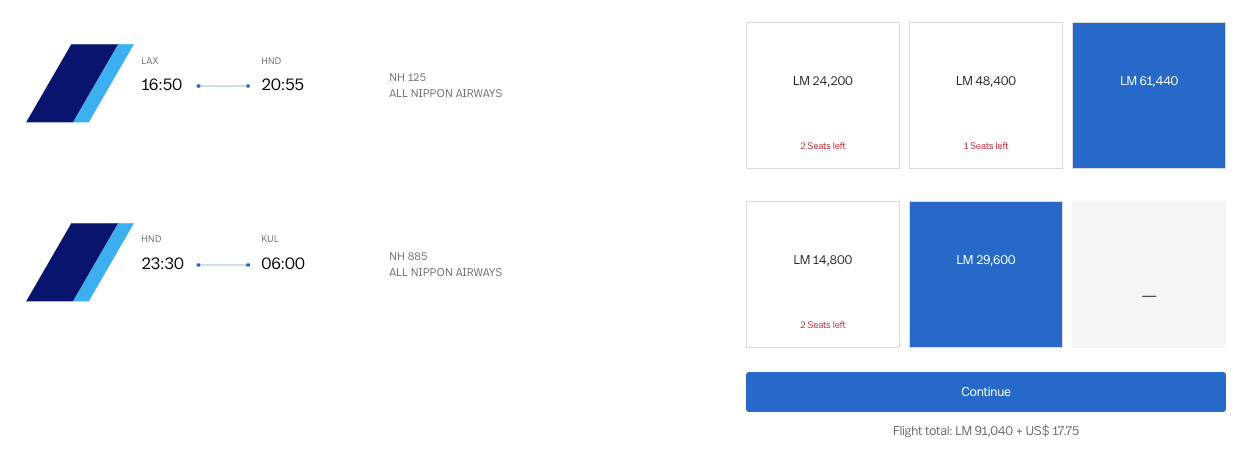Screen dimensions: 1247x452
Task: Click the route line between HND and KUL
Action: pos(223,265)
